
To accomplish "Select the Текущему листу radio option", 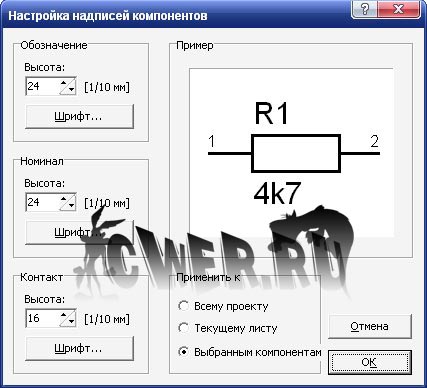I will pos(228,328).
